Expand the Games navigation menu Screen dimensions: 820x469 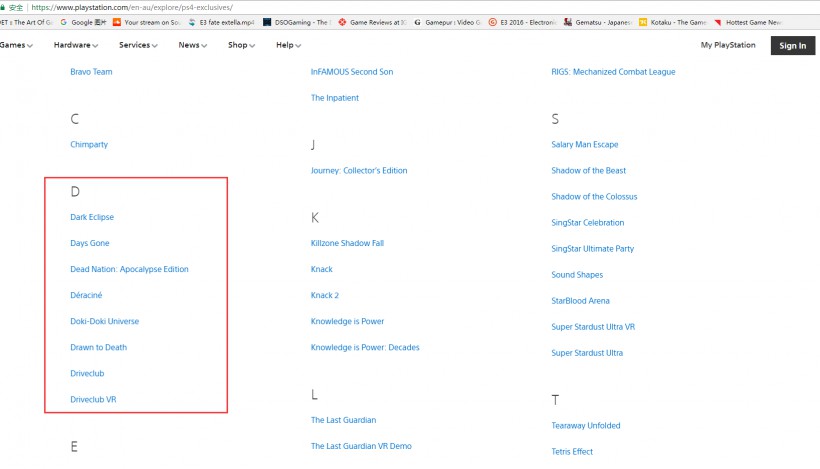tap(16, 45)
